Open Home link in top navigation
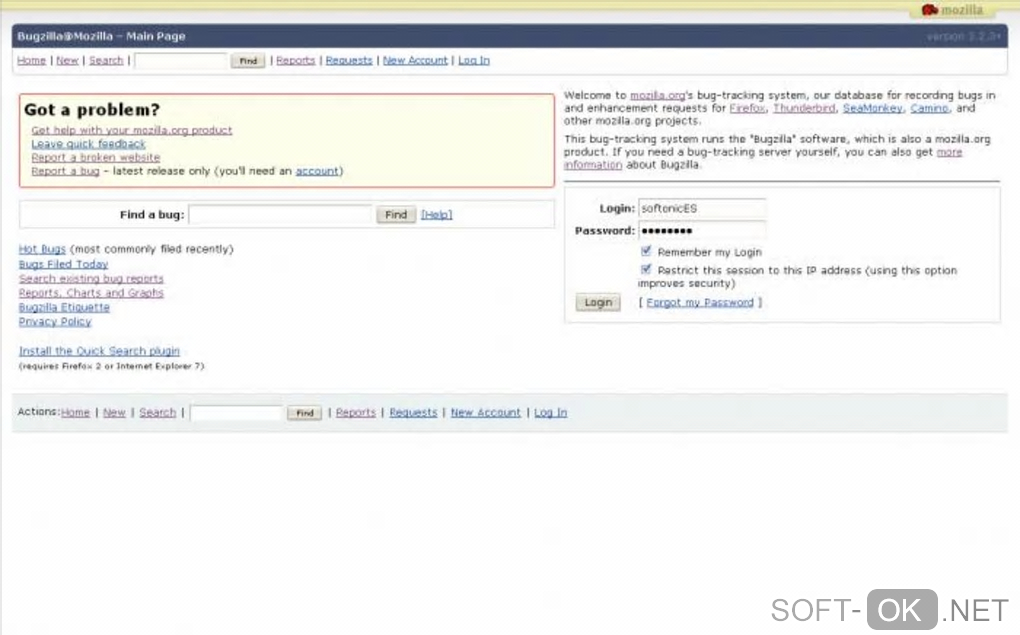The height and width of the screenshot is (635, 1020). [31, 61]
